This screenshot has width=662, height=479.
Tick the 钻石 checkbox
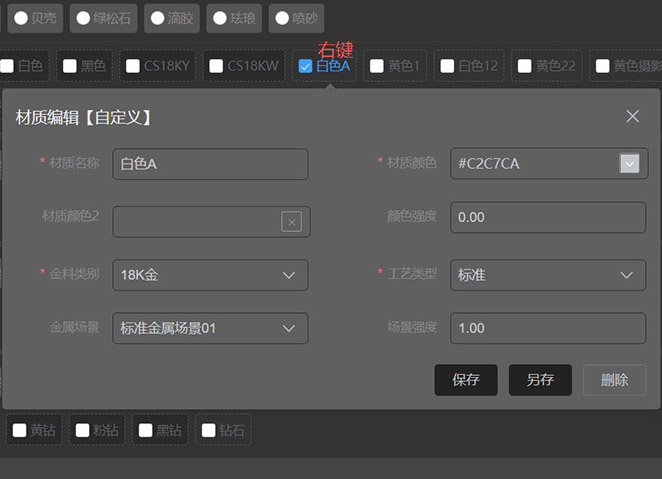pos(208,430)
